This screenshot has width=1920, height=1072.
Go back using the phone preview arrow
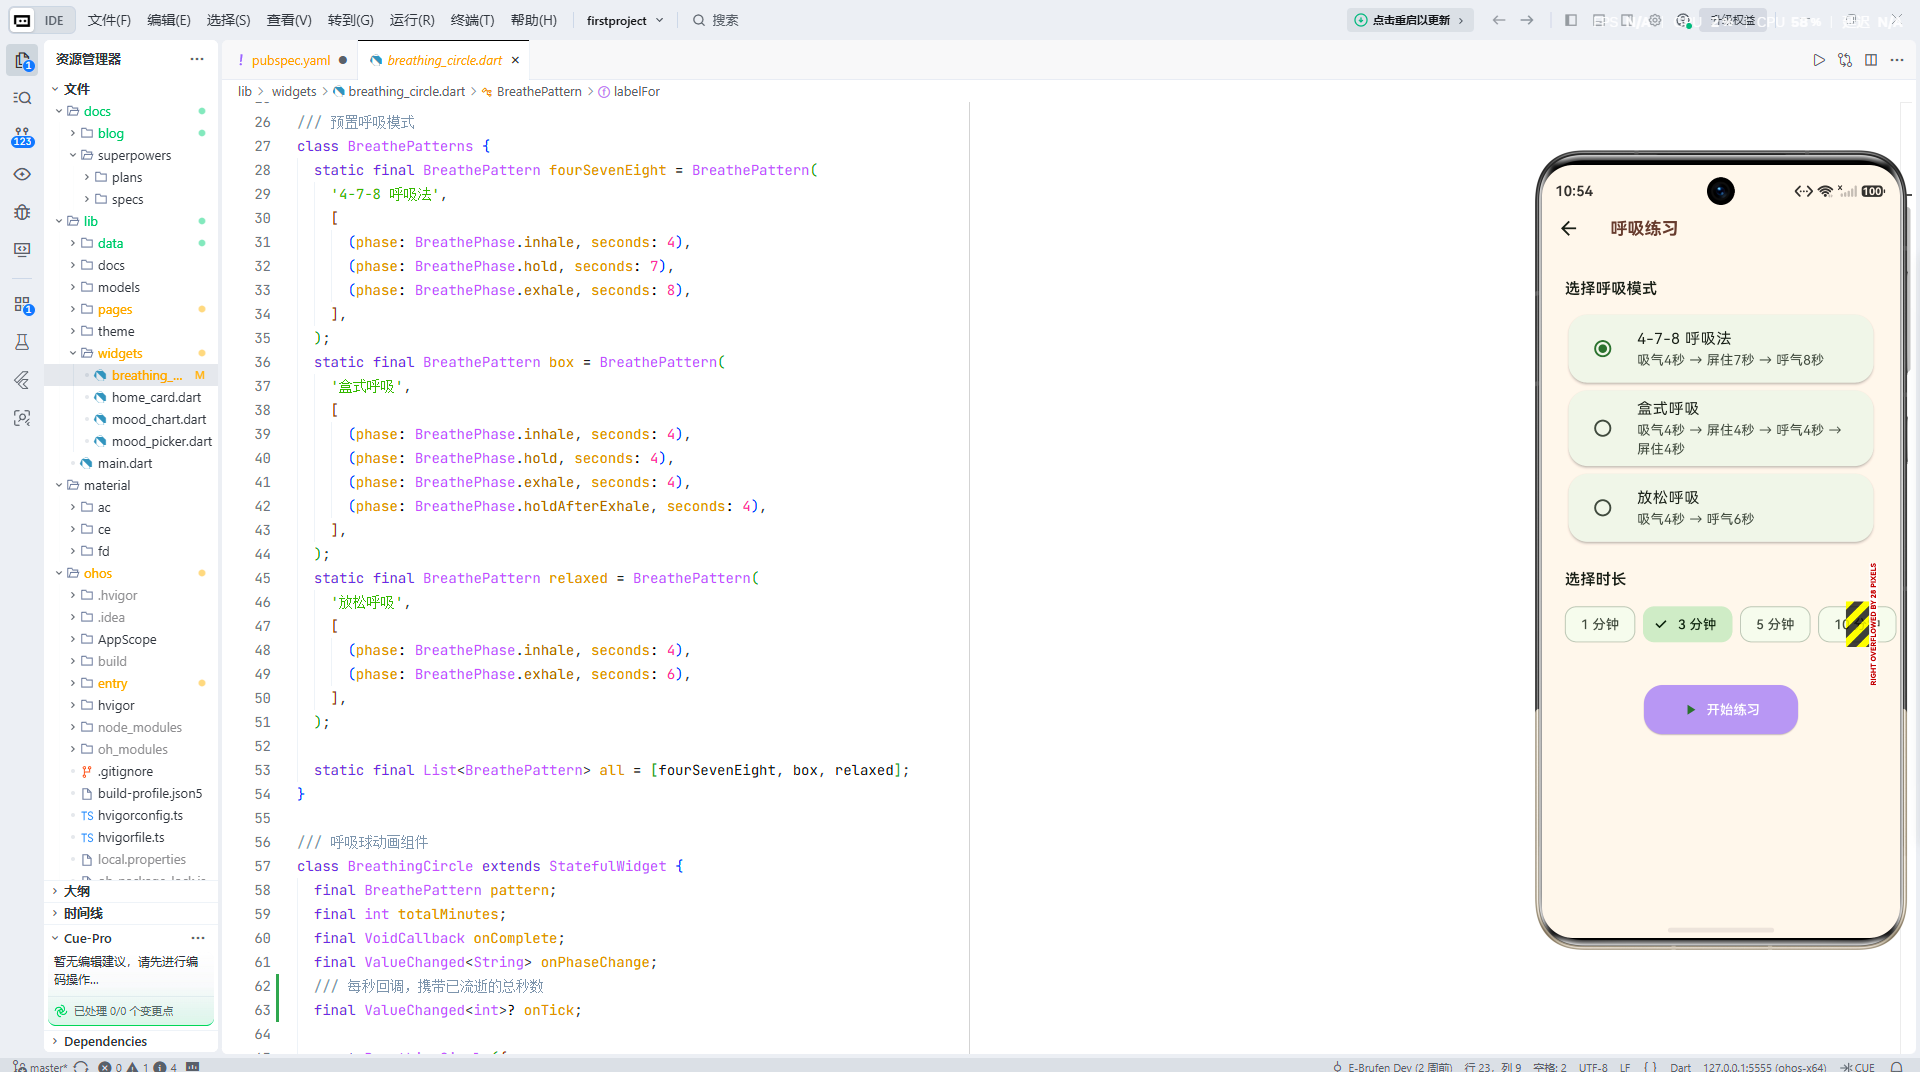coord(1568,228)
